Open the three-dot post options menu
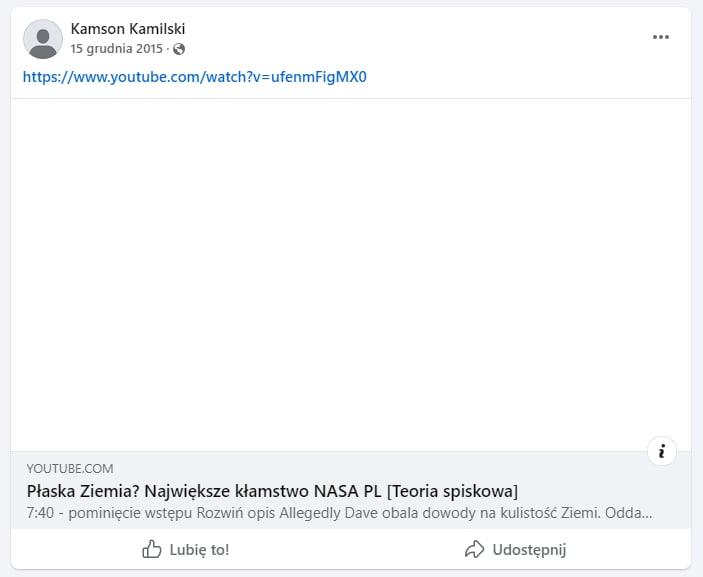 pyautogui.click(x=660, y=37)
